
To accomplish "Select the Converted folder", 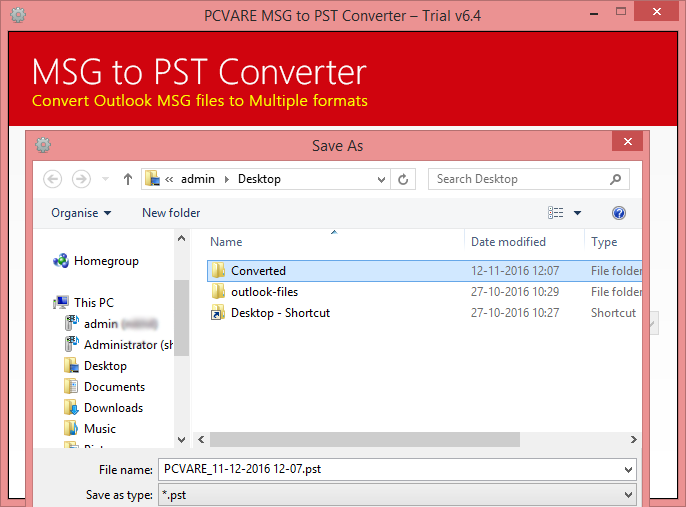I will click(x=424, y=271).
